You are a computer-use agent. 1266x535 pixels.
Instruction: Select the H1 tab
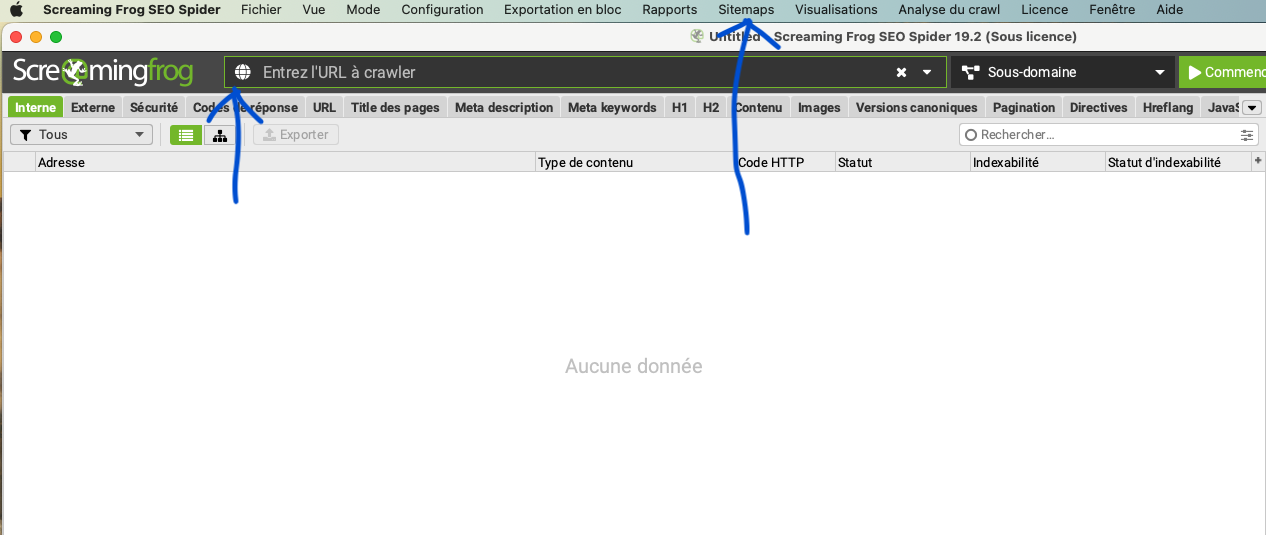pos(680,107)
